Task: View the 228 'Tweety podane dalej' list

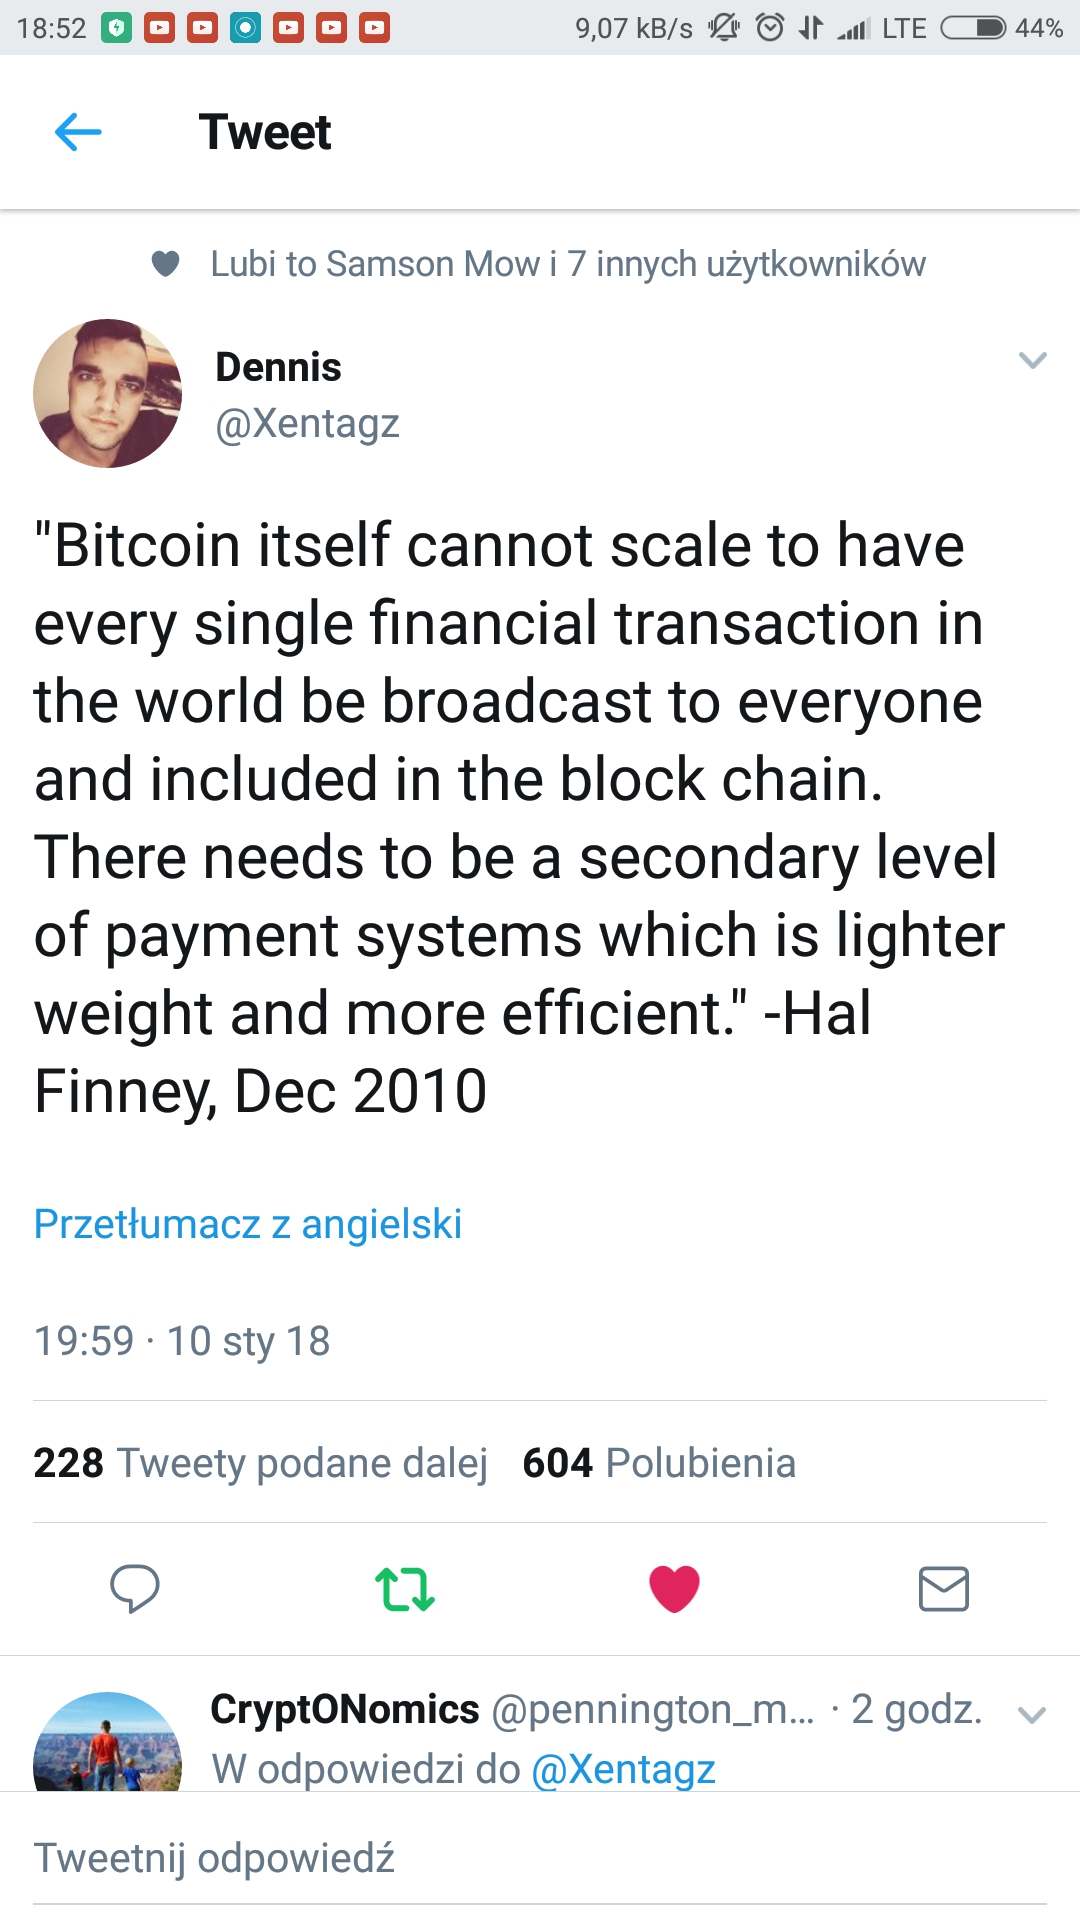Action: point(260,1463)
